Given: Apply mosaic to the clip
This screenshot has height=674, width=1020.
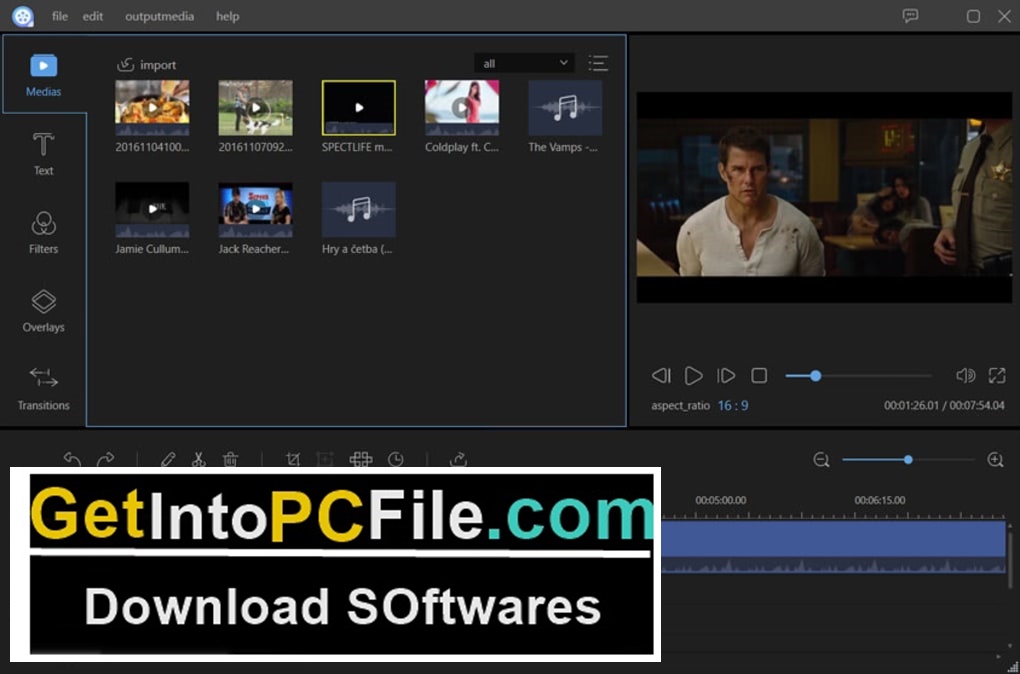Looking at the screenshot, I should tap(361, 459).
